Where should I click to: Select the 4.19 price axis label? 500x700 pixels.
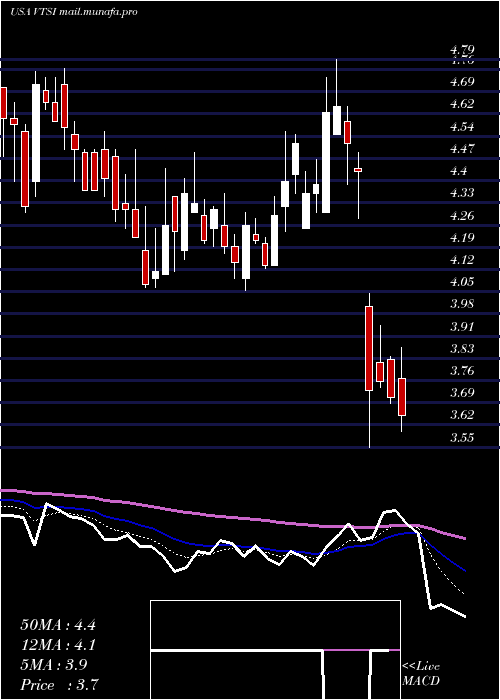462,238
